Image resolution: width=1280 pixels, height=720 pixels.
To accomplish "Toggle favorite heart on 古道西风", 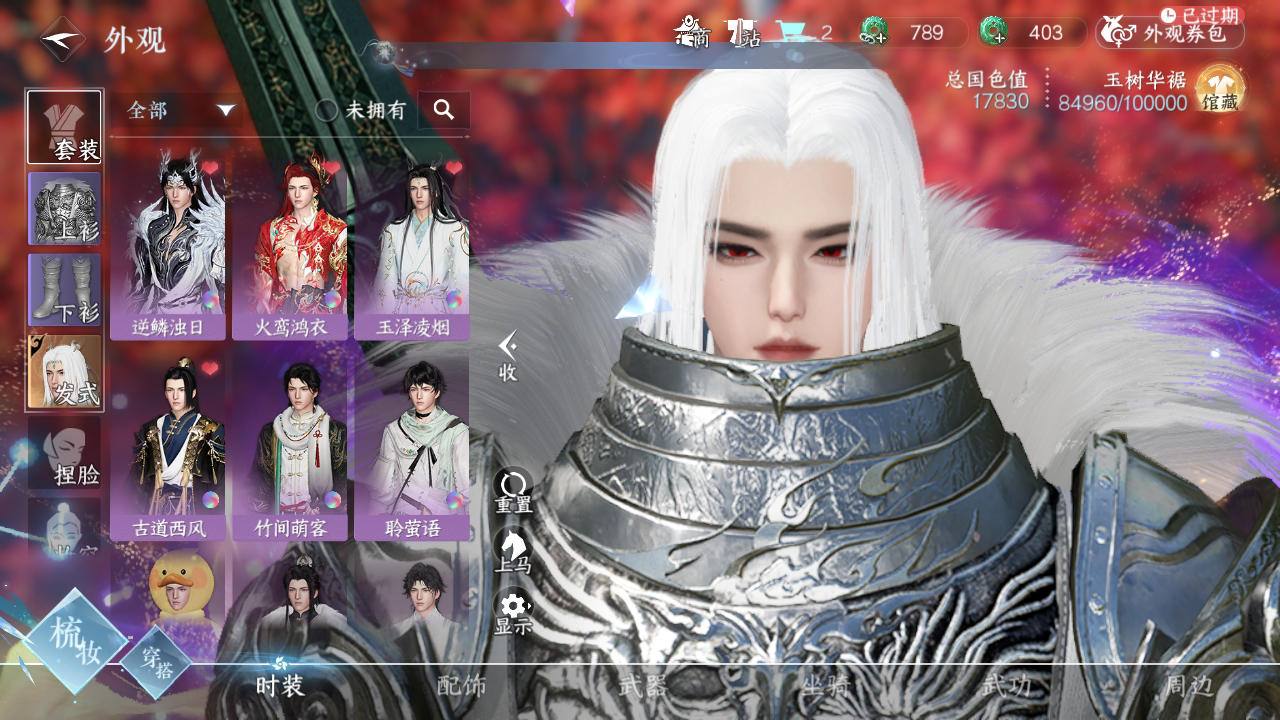I will [x=210, y=369].
